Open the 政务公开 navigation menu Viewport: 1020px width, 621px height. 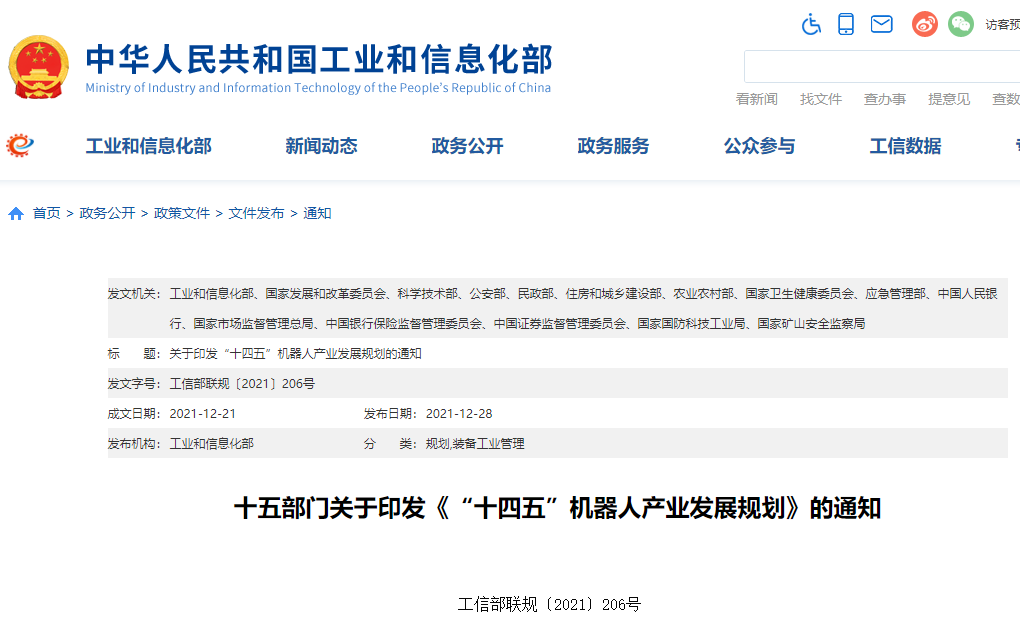pyautogui.click(x=467, y=146)
